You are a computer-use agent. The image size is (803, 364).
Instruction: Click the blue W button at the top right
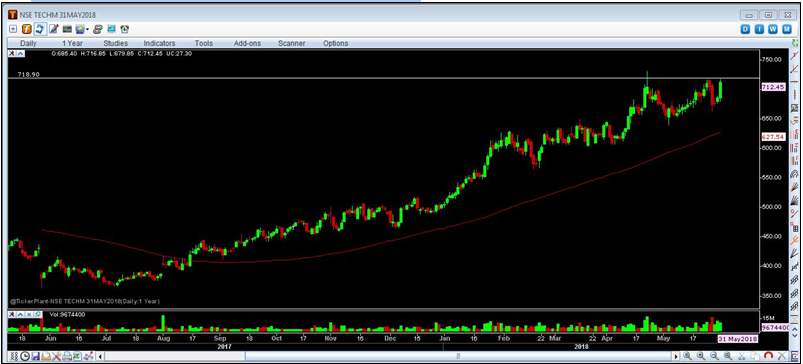tap(773, 30)
